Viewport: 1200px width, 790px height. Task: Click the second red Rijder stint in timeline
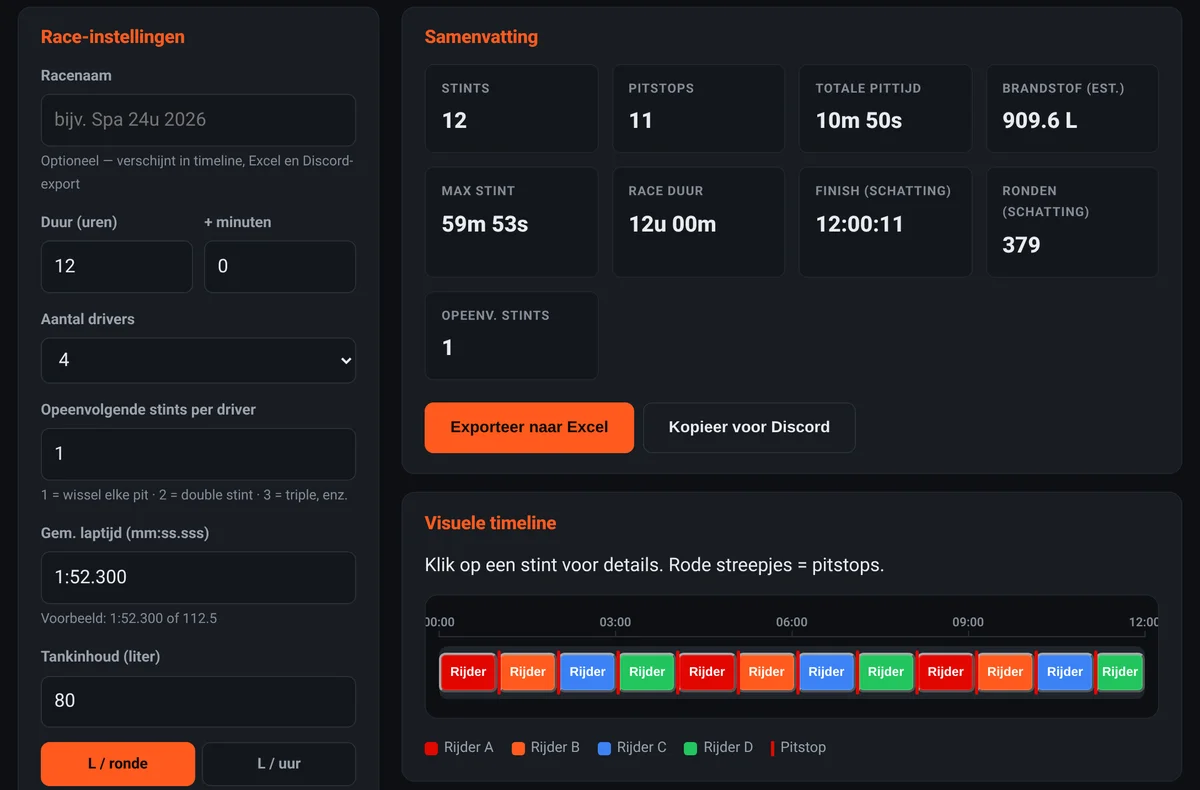tap(707, 672)
